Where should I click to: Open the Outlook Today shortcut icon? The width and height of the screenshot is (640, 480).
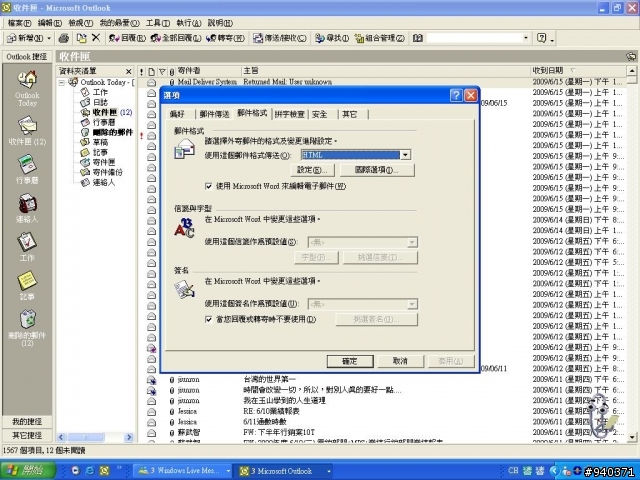[x=27, y=88]
